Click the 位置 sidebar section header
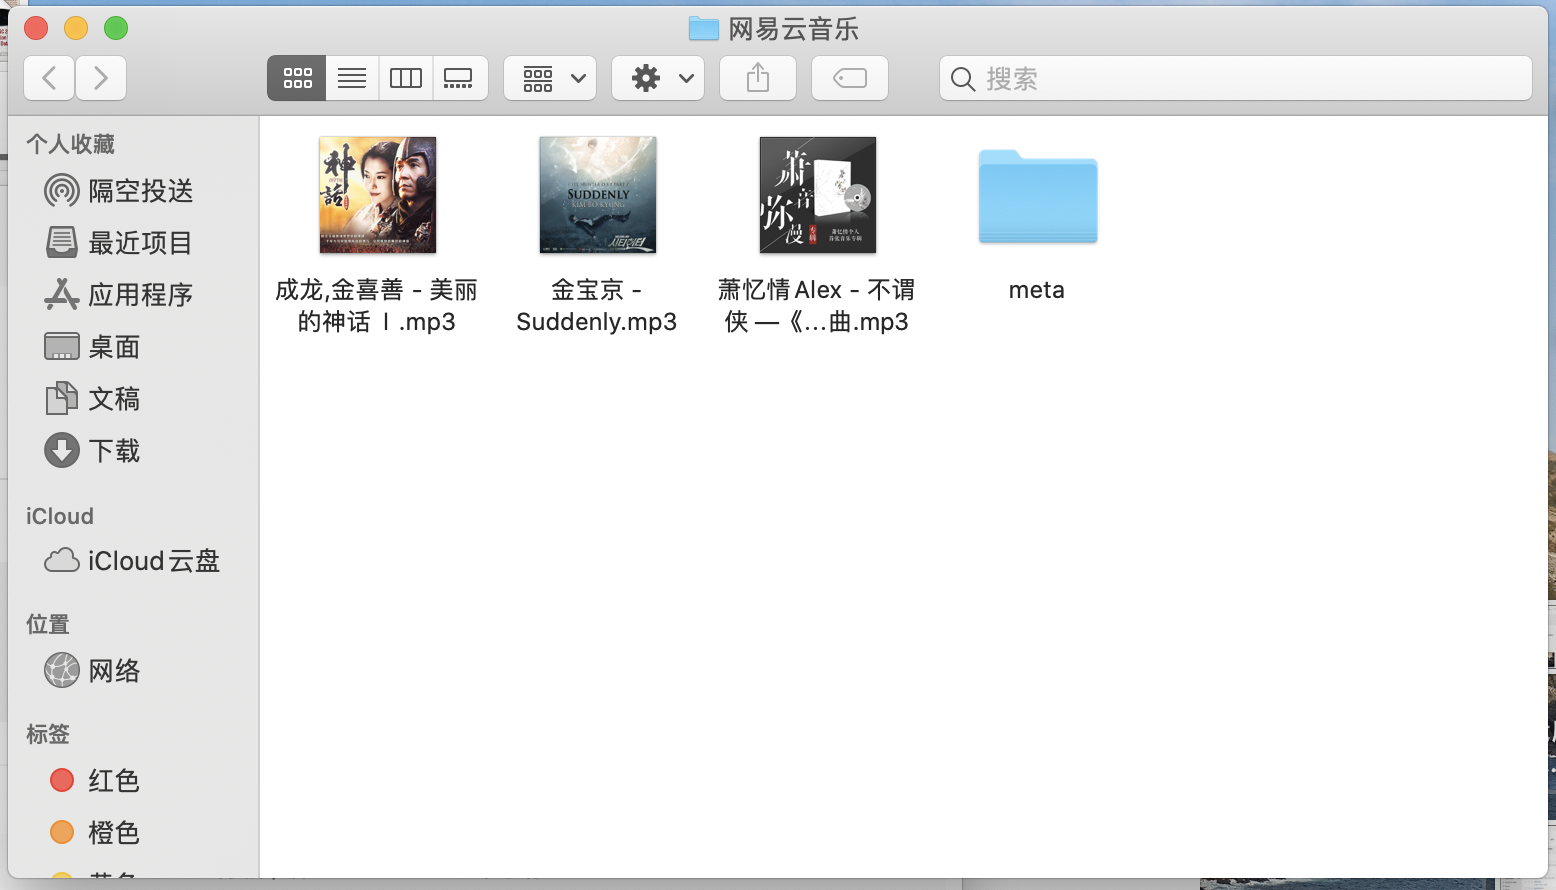Screen dimensions: 1556x890 48,624
